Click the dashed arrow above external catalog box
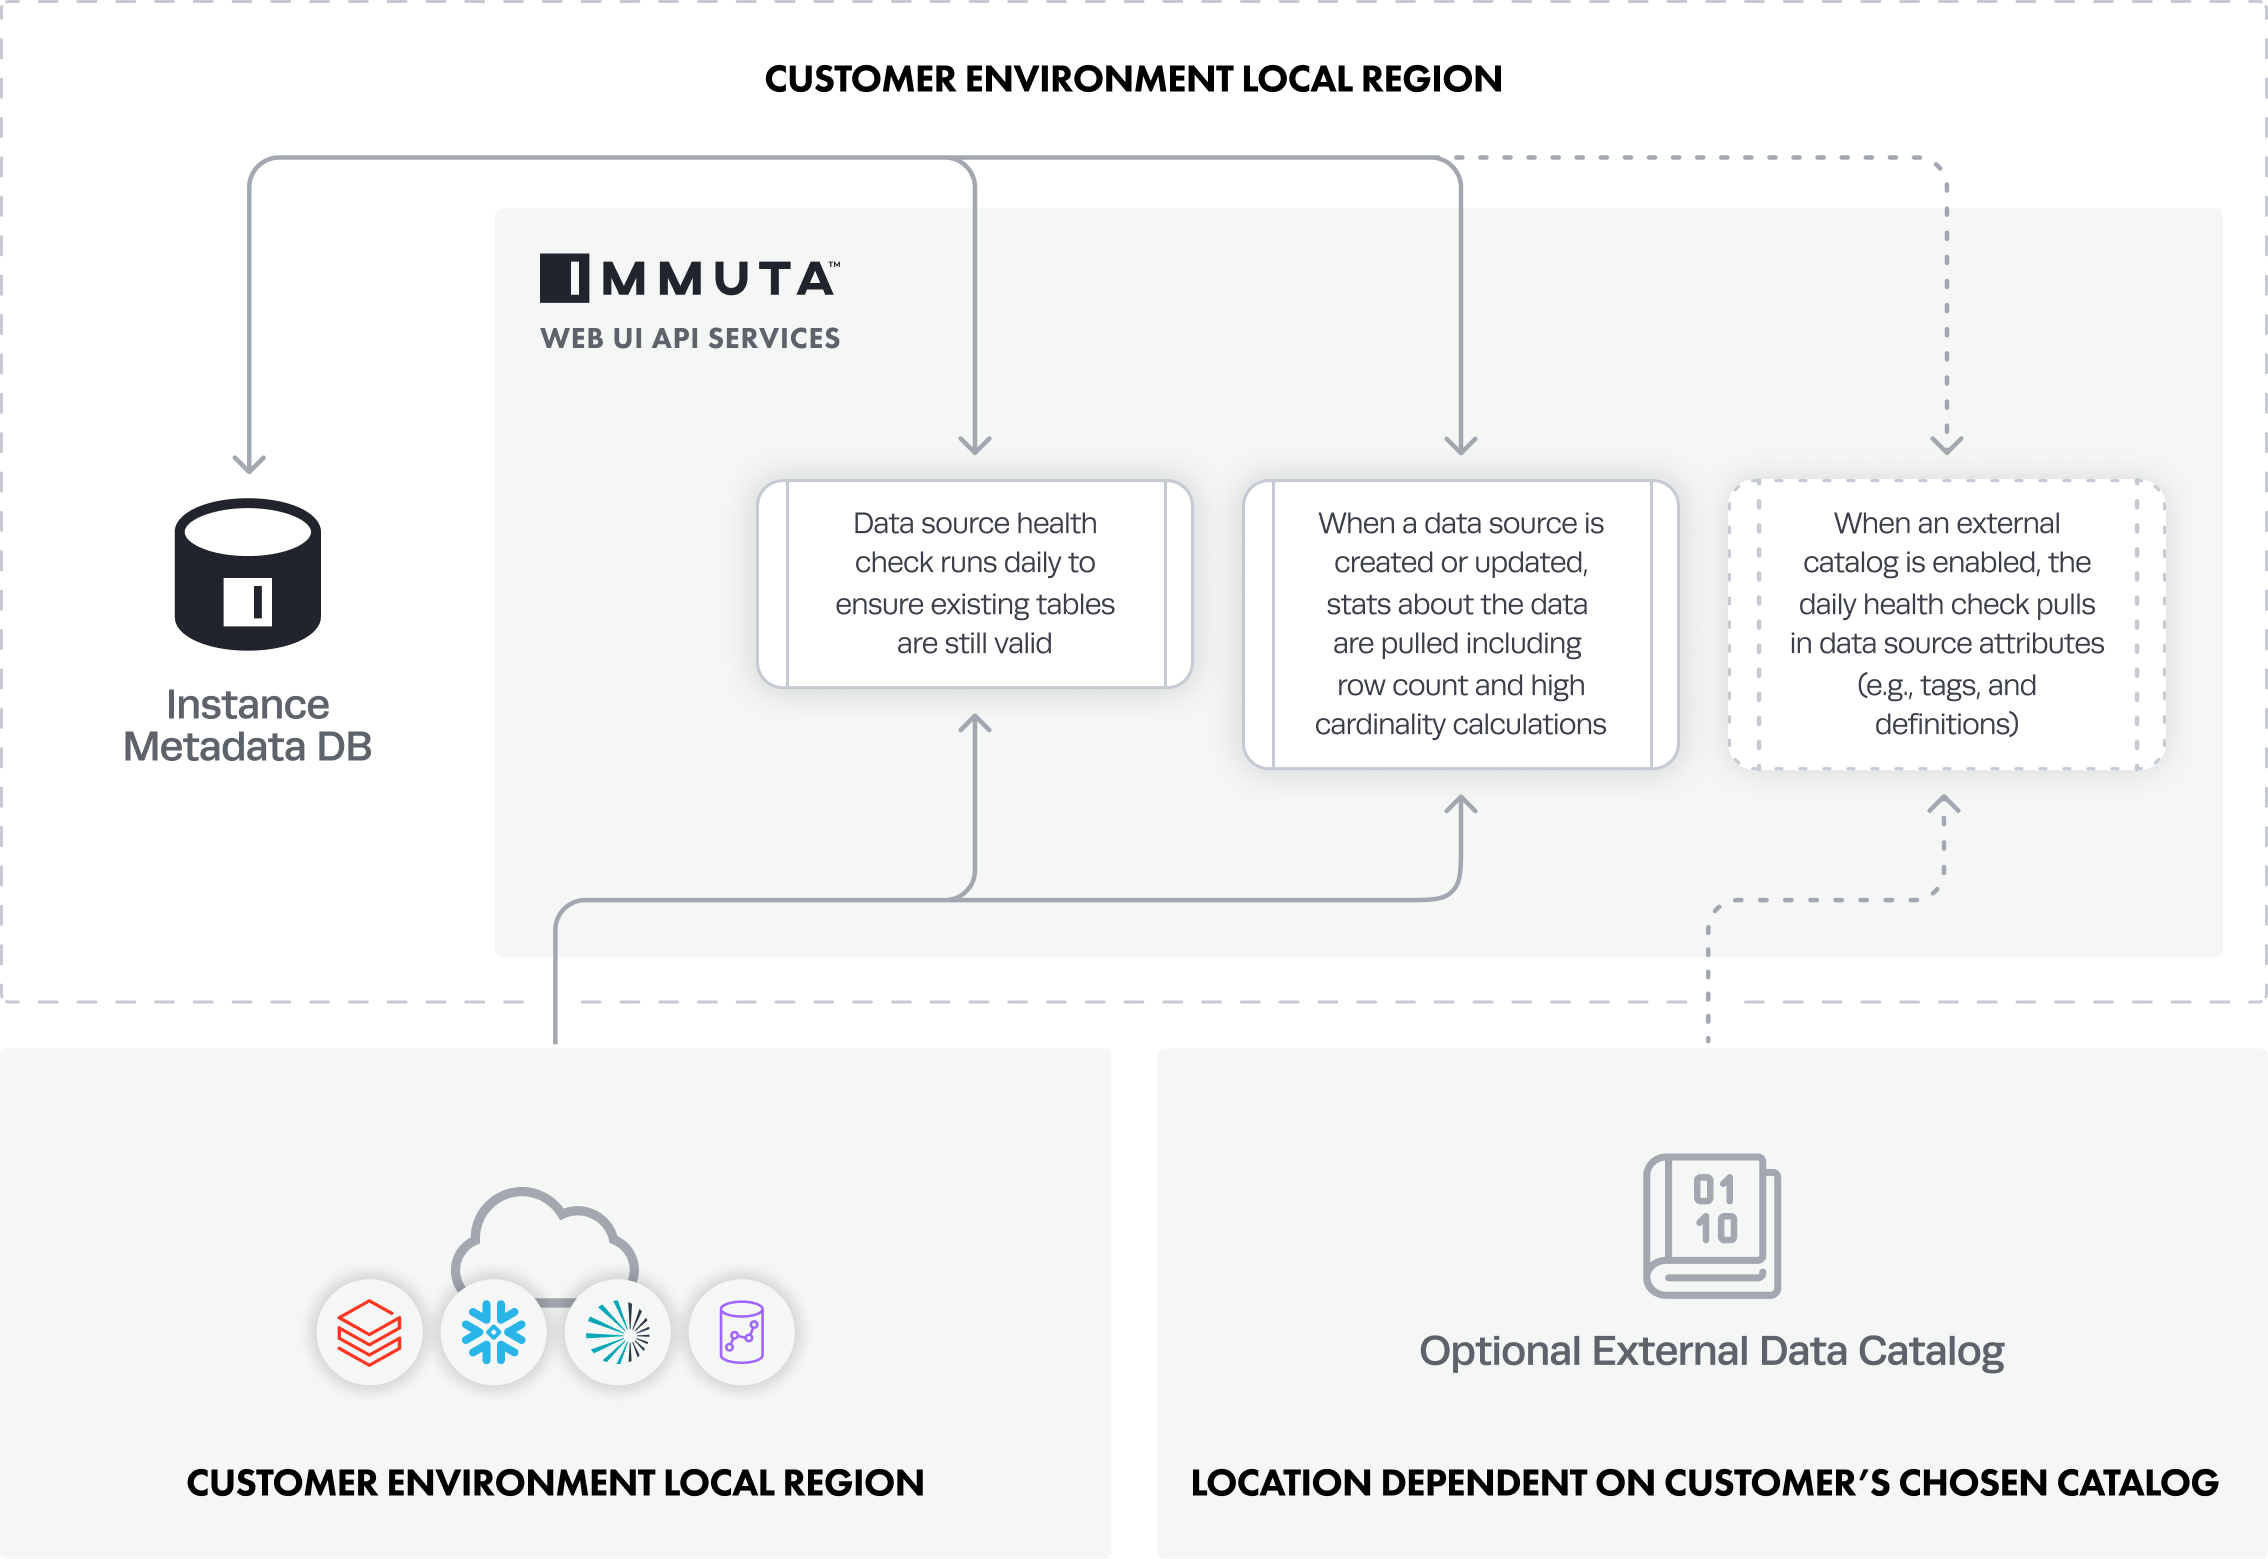2268x1559 pixels. point(1946,442)
